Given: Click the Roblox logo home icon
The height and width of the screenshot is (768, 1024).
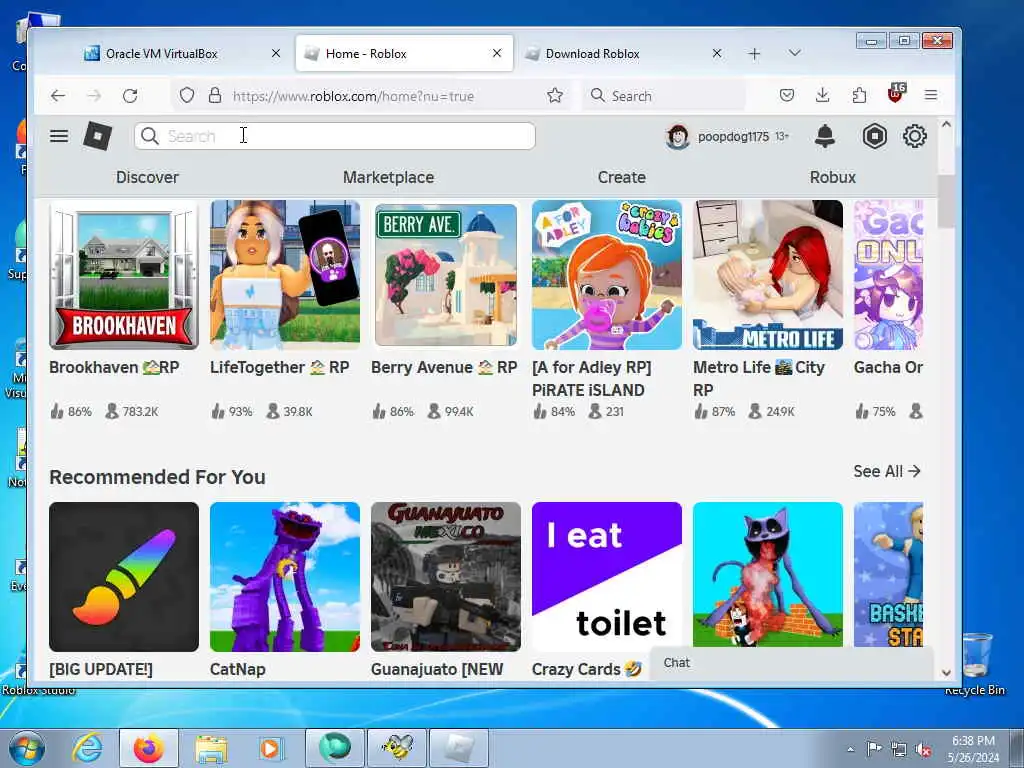Looking at the screenshot, I should coord(97,136).
